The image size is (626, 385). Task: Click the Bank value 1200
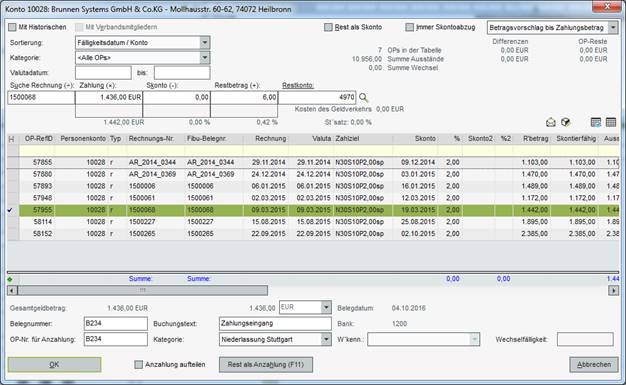pos(399,324)
